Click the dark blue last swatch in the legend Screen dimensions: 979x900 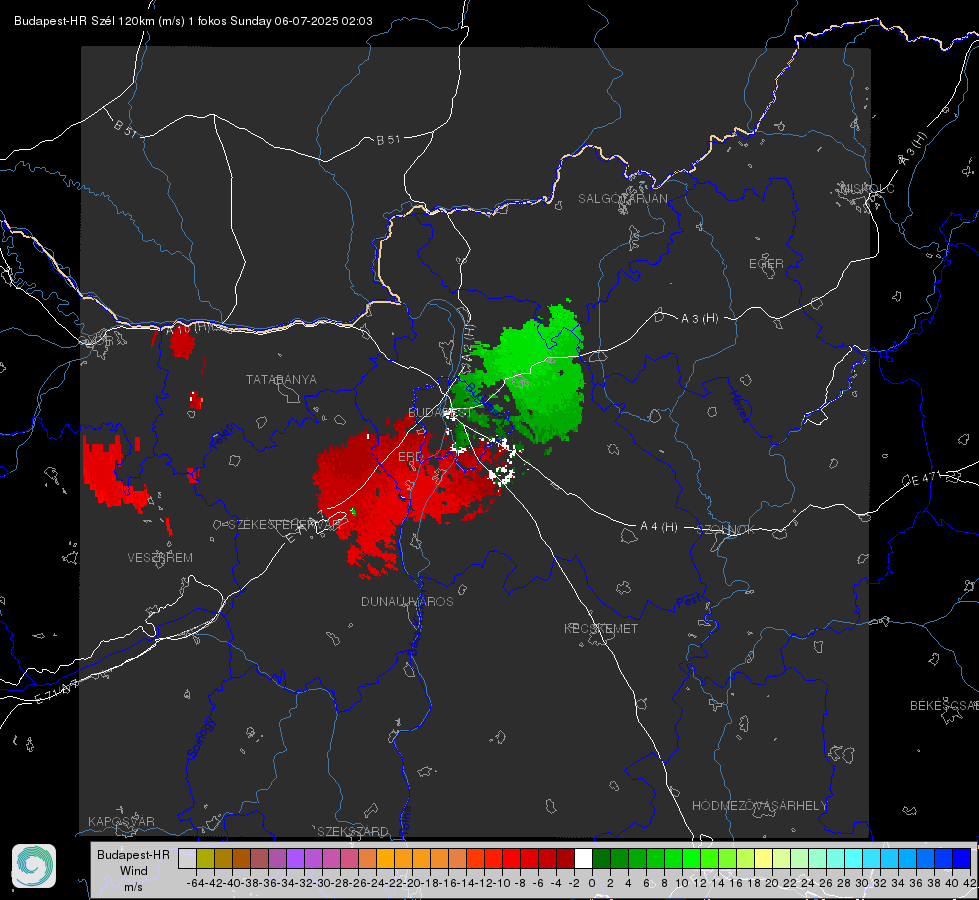pos(962,858)
